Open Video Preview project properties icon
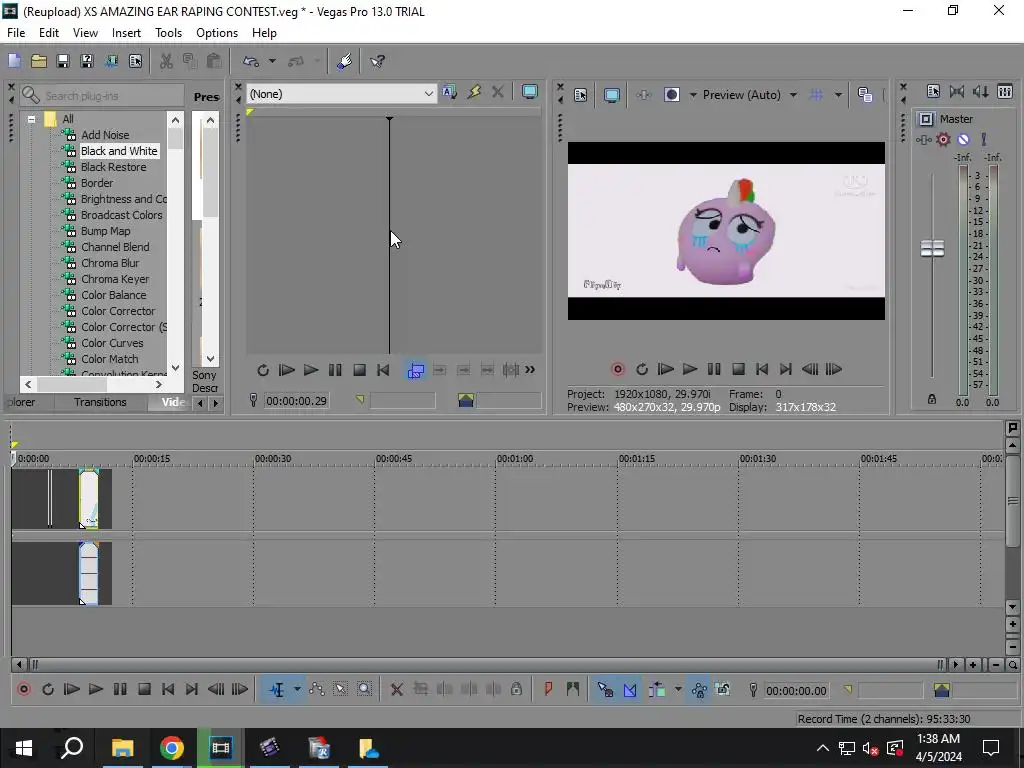Screen dimensions: 1024x768 tap(581, 95)
